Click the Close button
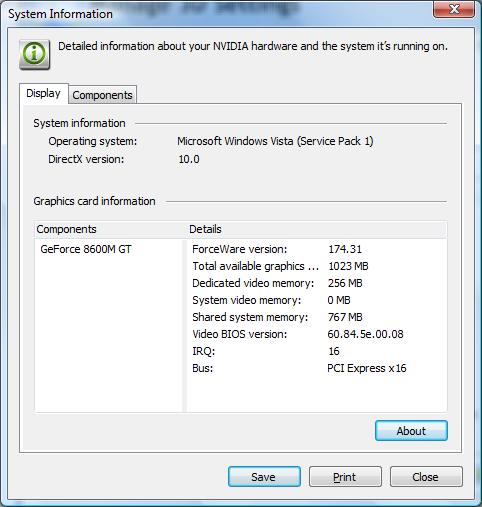The width and height of the screenshot is (482, 507). 426,477
